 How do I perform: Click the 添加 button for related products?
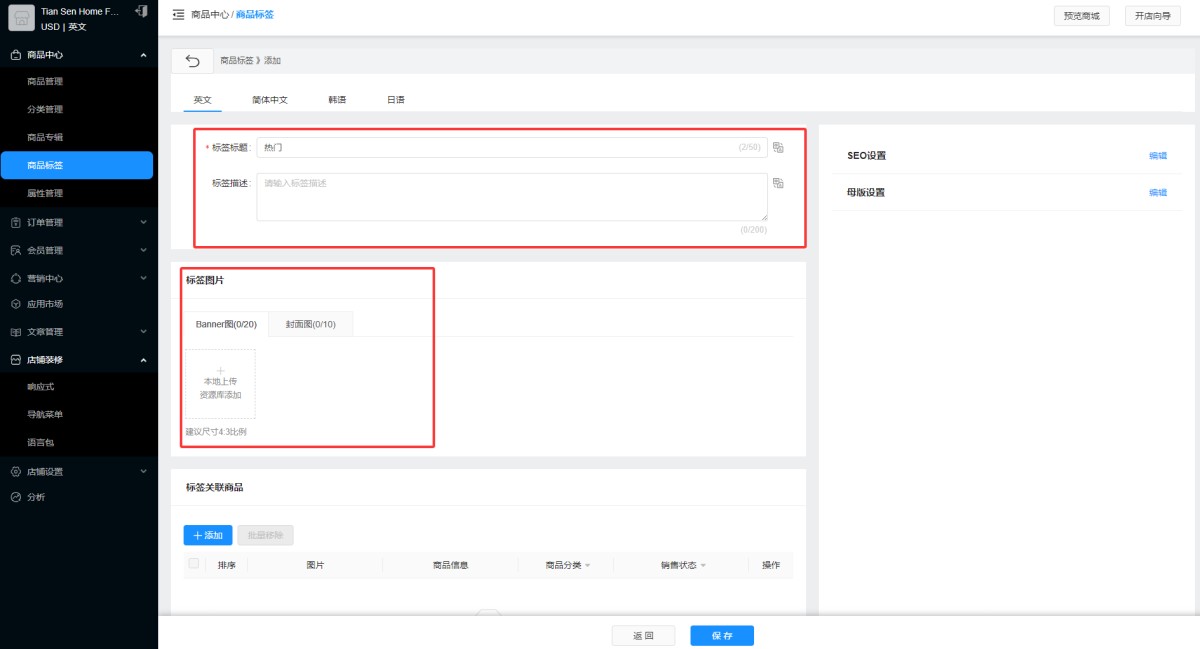click(208, 535)
